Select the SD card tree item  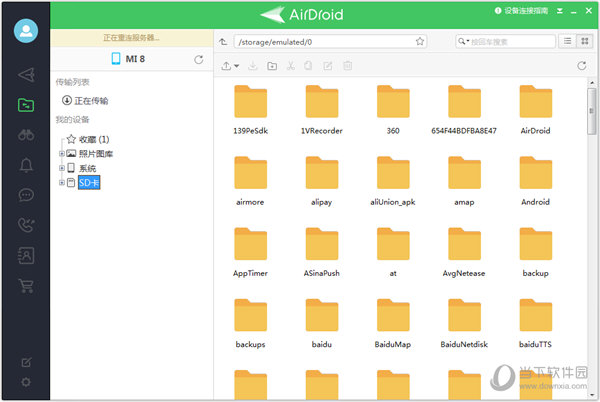click(89, 182)
